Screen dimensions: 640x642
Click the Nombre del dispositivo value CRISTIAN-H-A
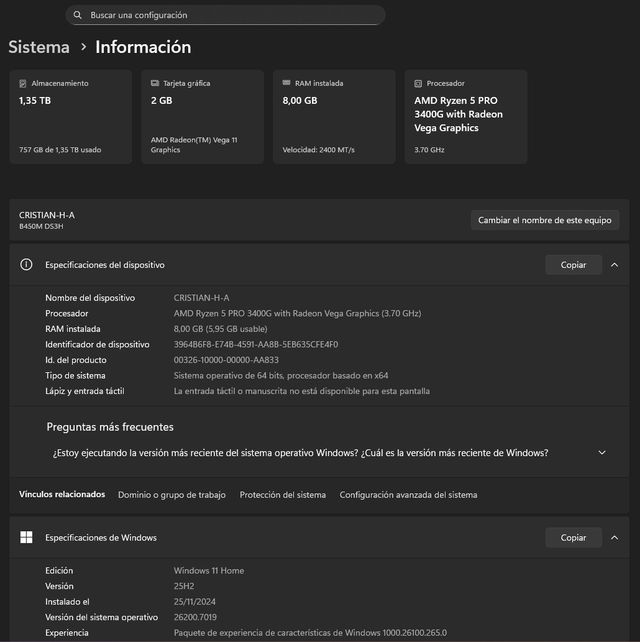pos(201,298)
